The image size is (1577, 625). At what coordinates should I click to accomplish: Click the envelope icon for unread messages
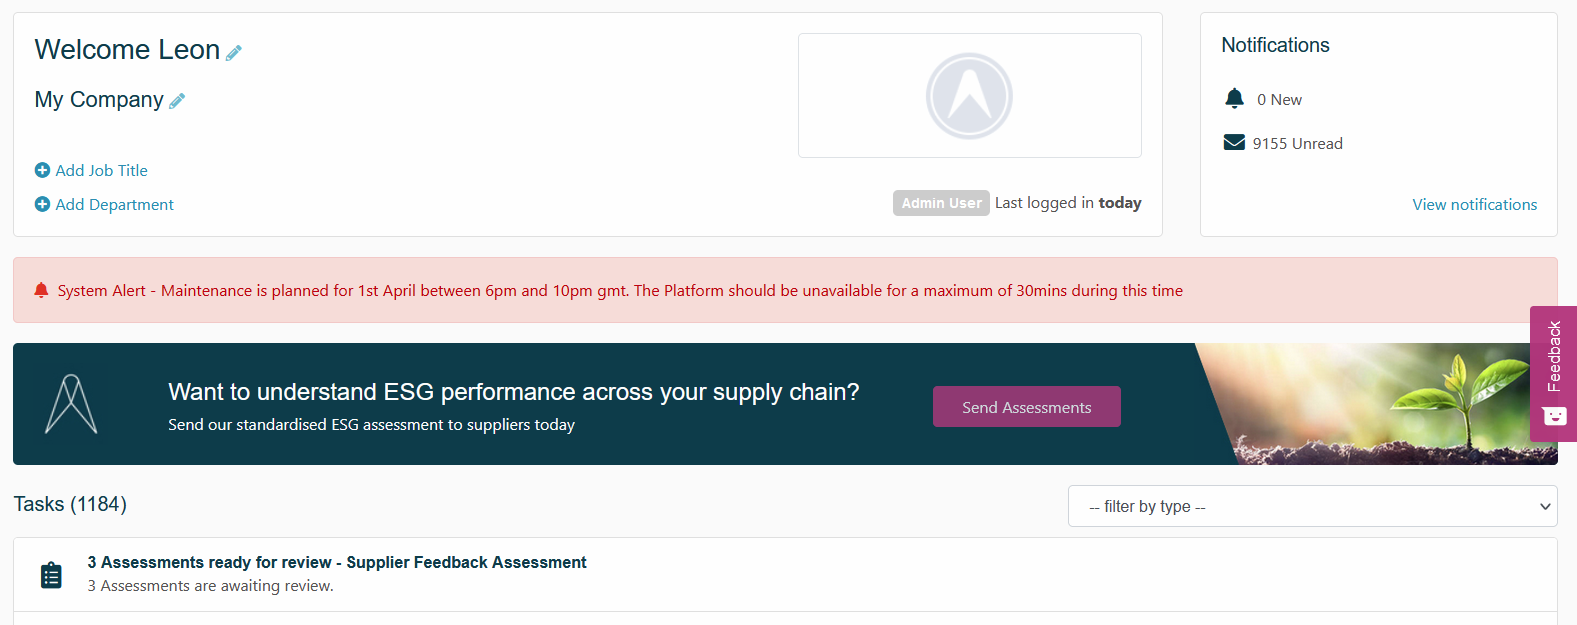(x=1234, y=143)
